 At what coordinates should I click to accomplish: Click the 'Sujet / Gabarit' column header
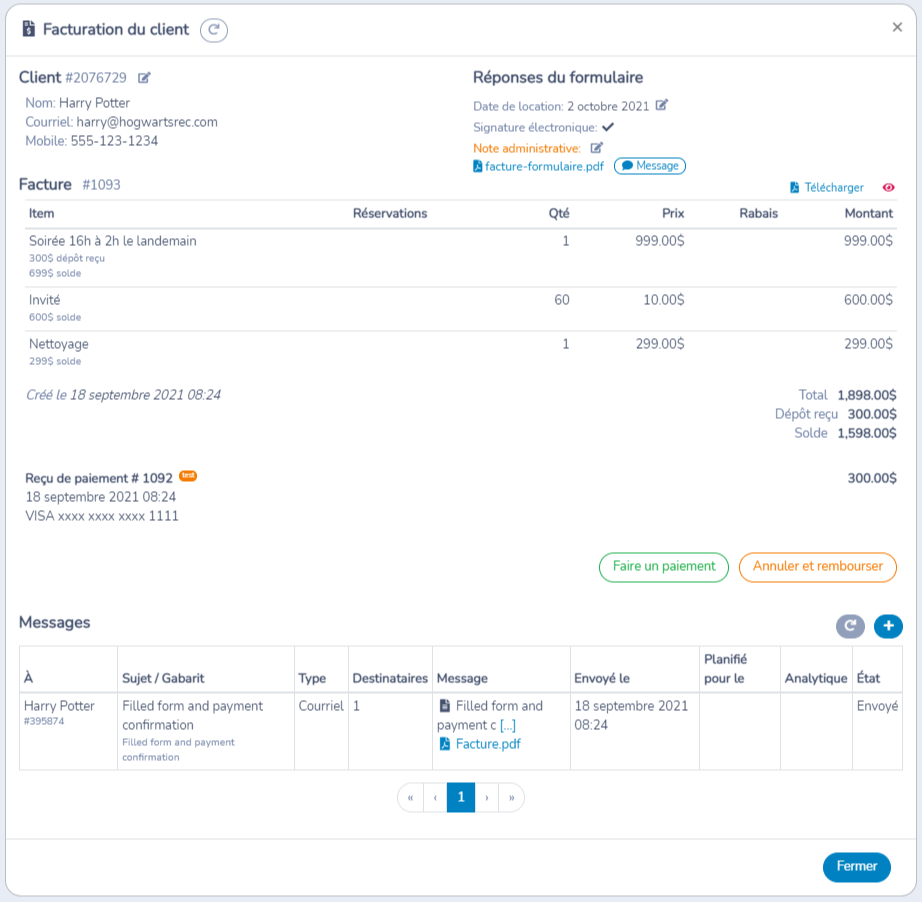pyautogui.click(x=163, y=678)
